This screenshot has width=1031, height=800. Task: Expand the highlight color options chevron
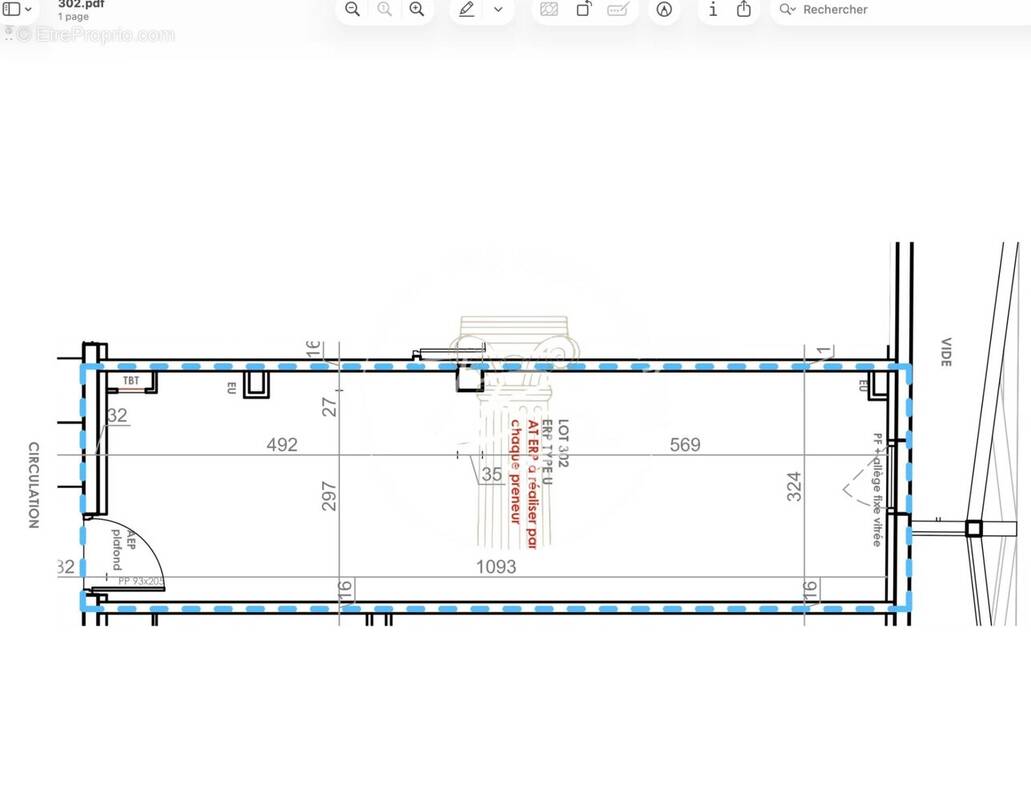pos(498,9)
